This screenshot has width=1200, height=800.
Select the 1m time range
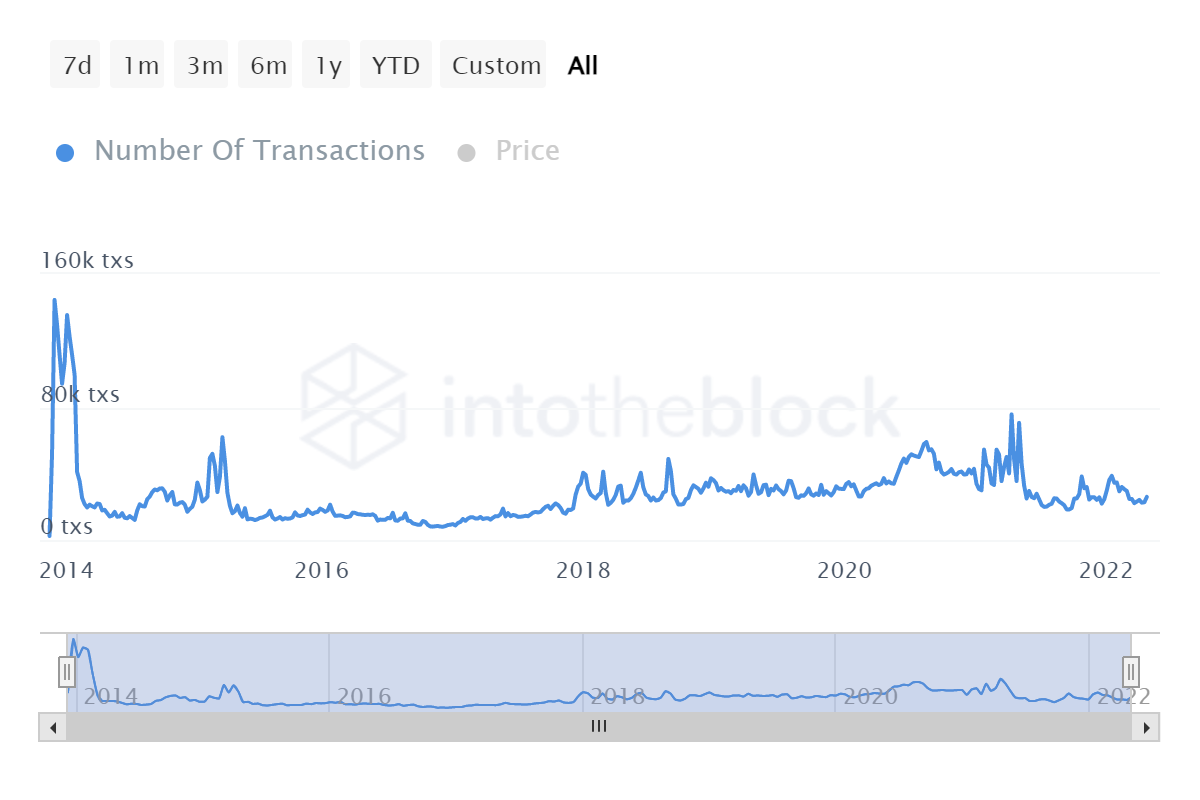[x=140, y=66]
